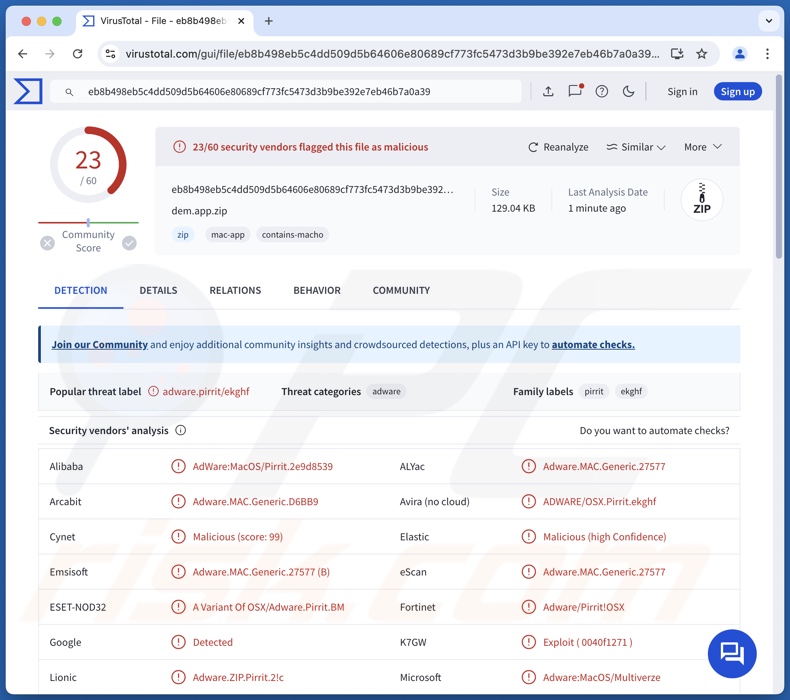The height and width of the screenshot is (700, 790).
Task: Click Adware:MacOS/Multiverze Microsoft result
Action: [601, 677]
